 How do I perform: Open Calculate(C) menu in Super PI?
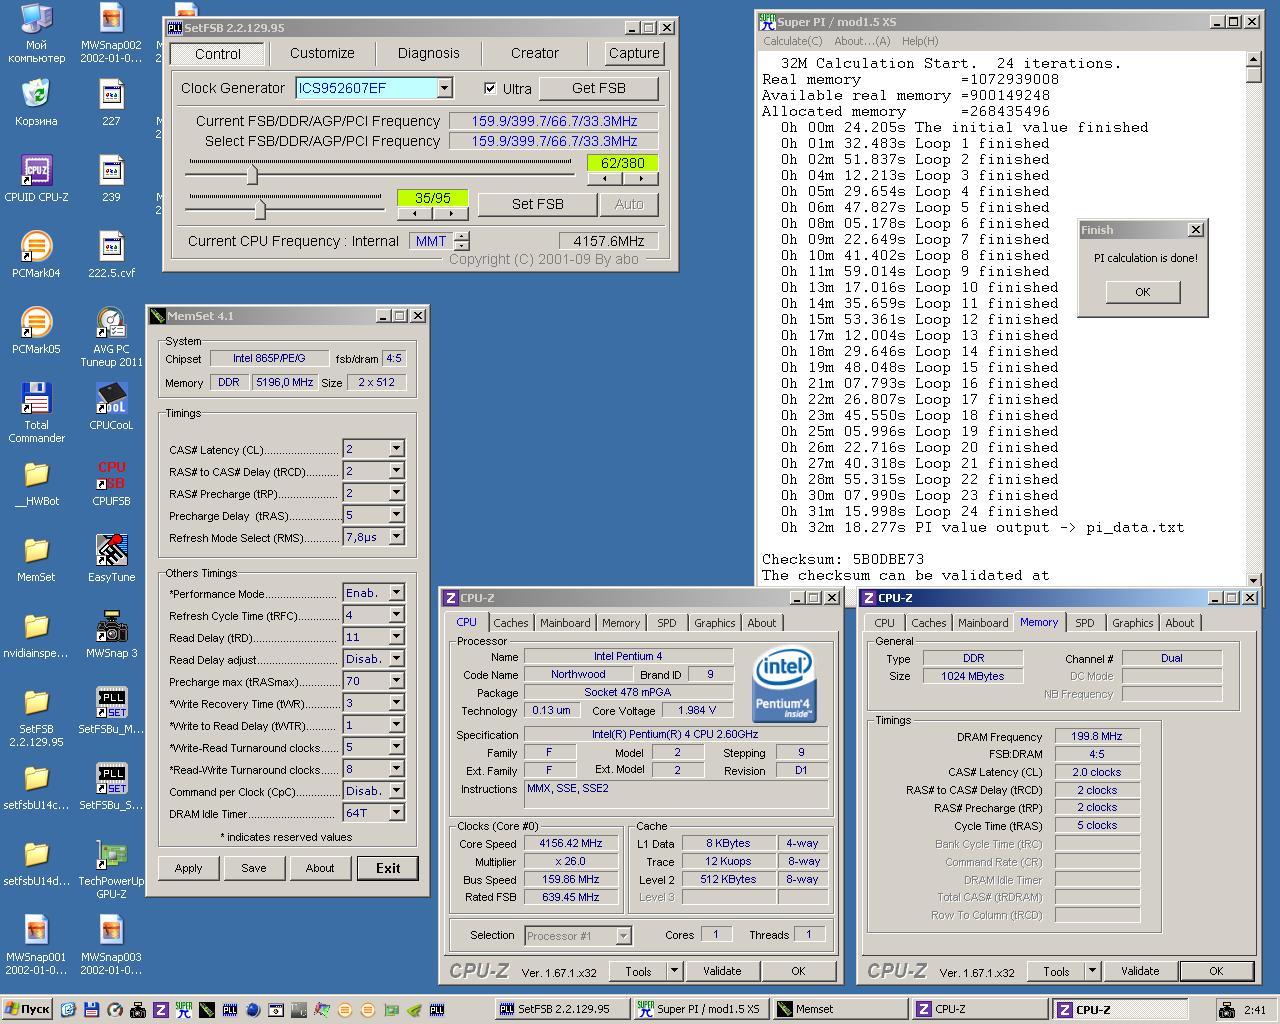coord(792,41)
